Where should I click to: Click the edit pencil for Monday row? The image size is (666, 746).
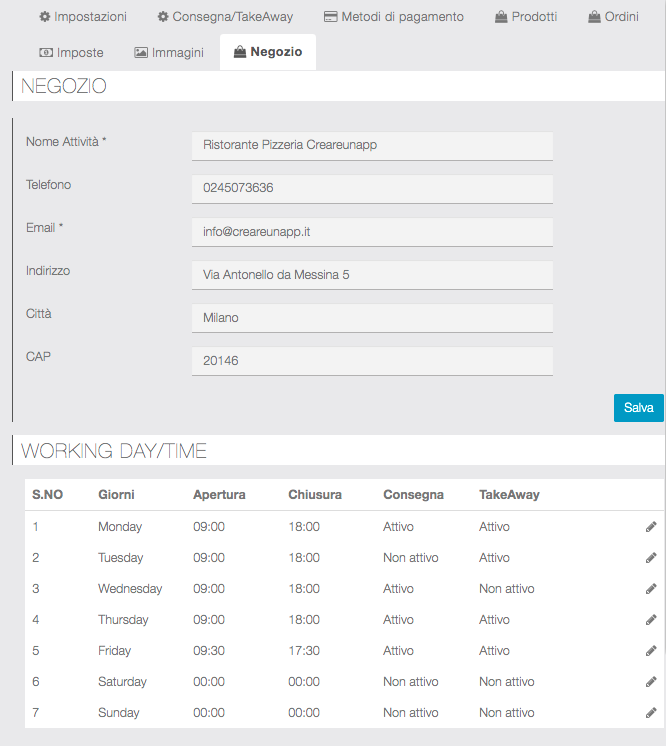(x=651, y=527)
